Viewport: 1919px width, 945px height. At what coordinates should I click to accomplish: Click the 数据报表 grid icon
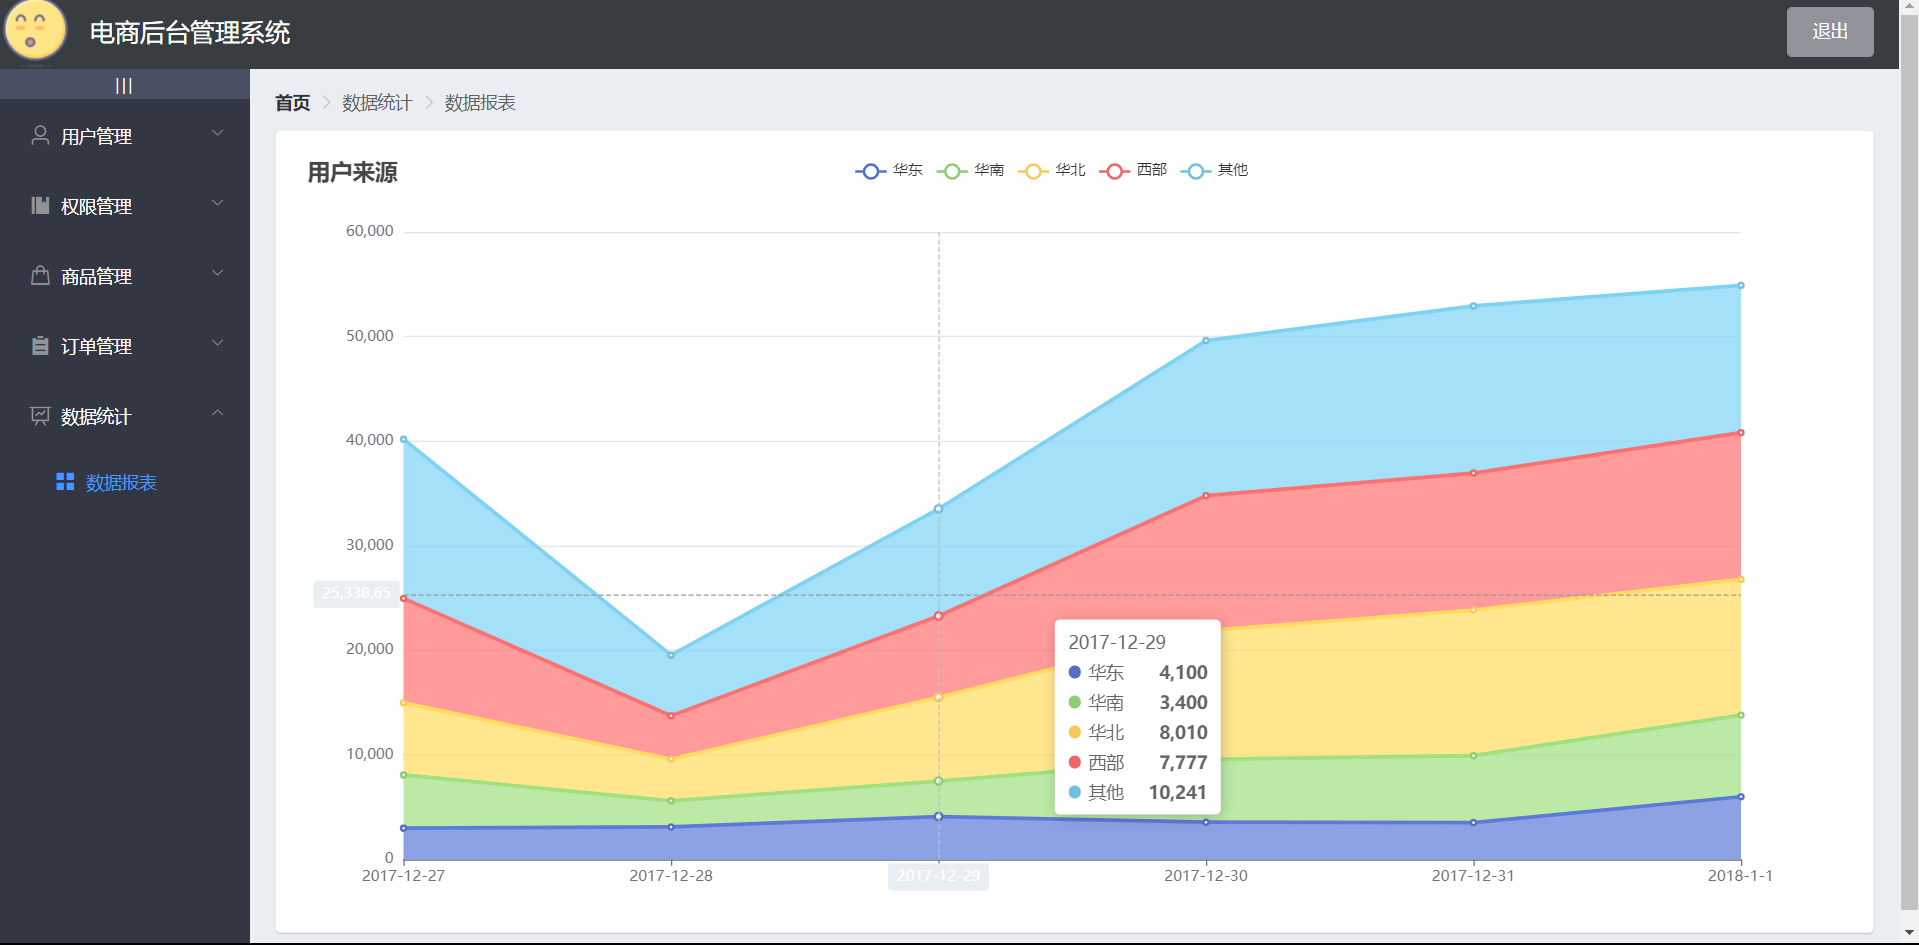65,482
